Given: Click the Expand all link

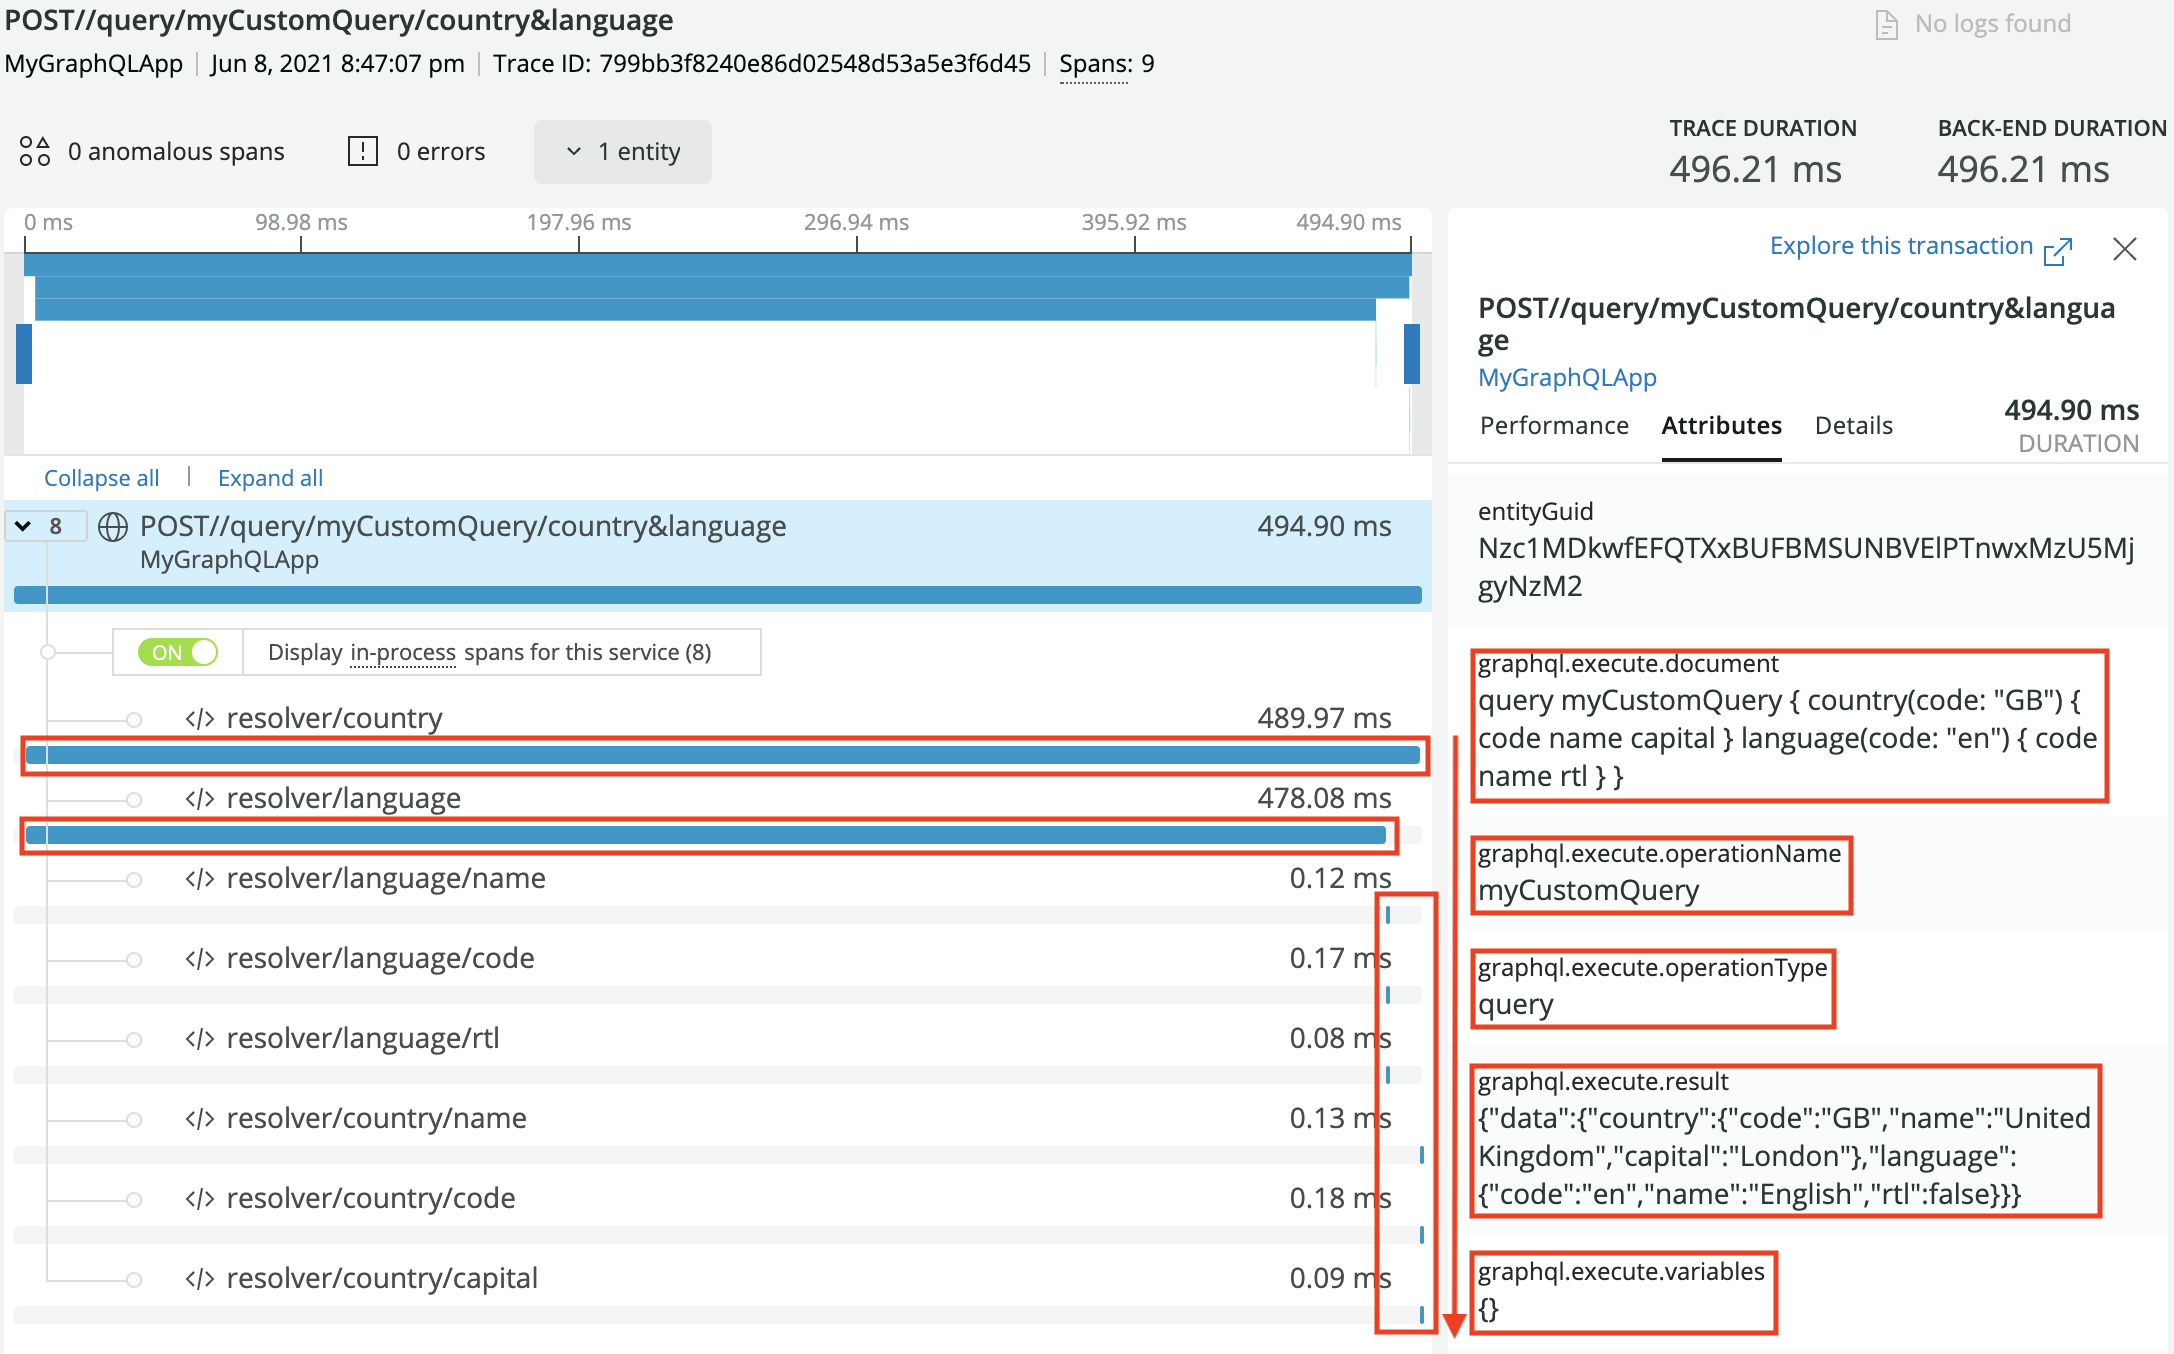Looking at the screenshot, I should click(x=270, y=478).
